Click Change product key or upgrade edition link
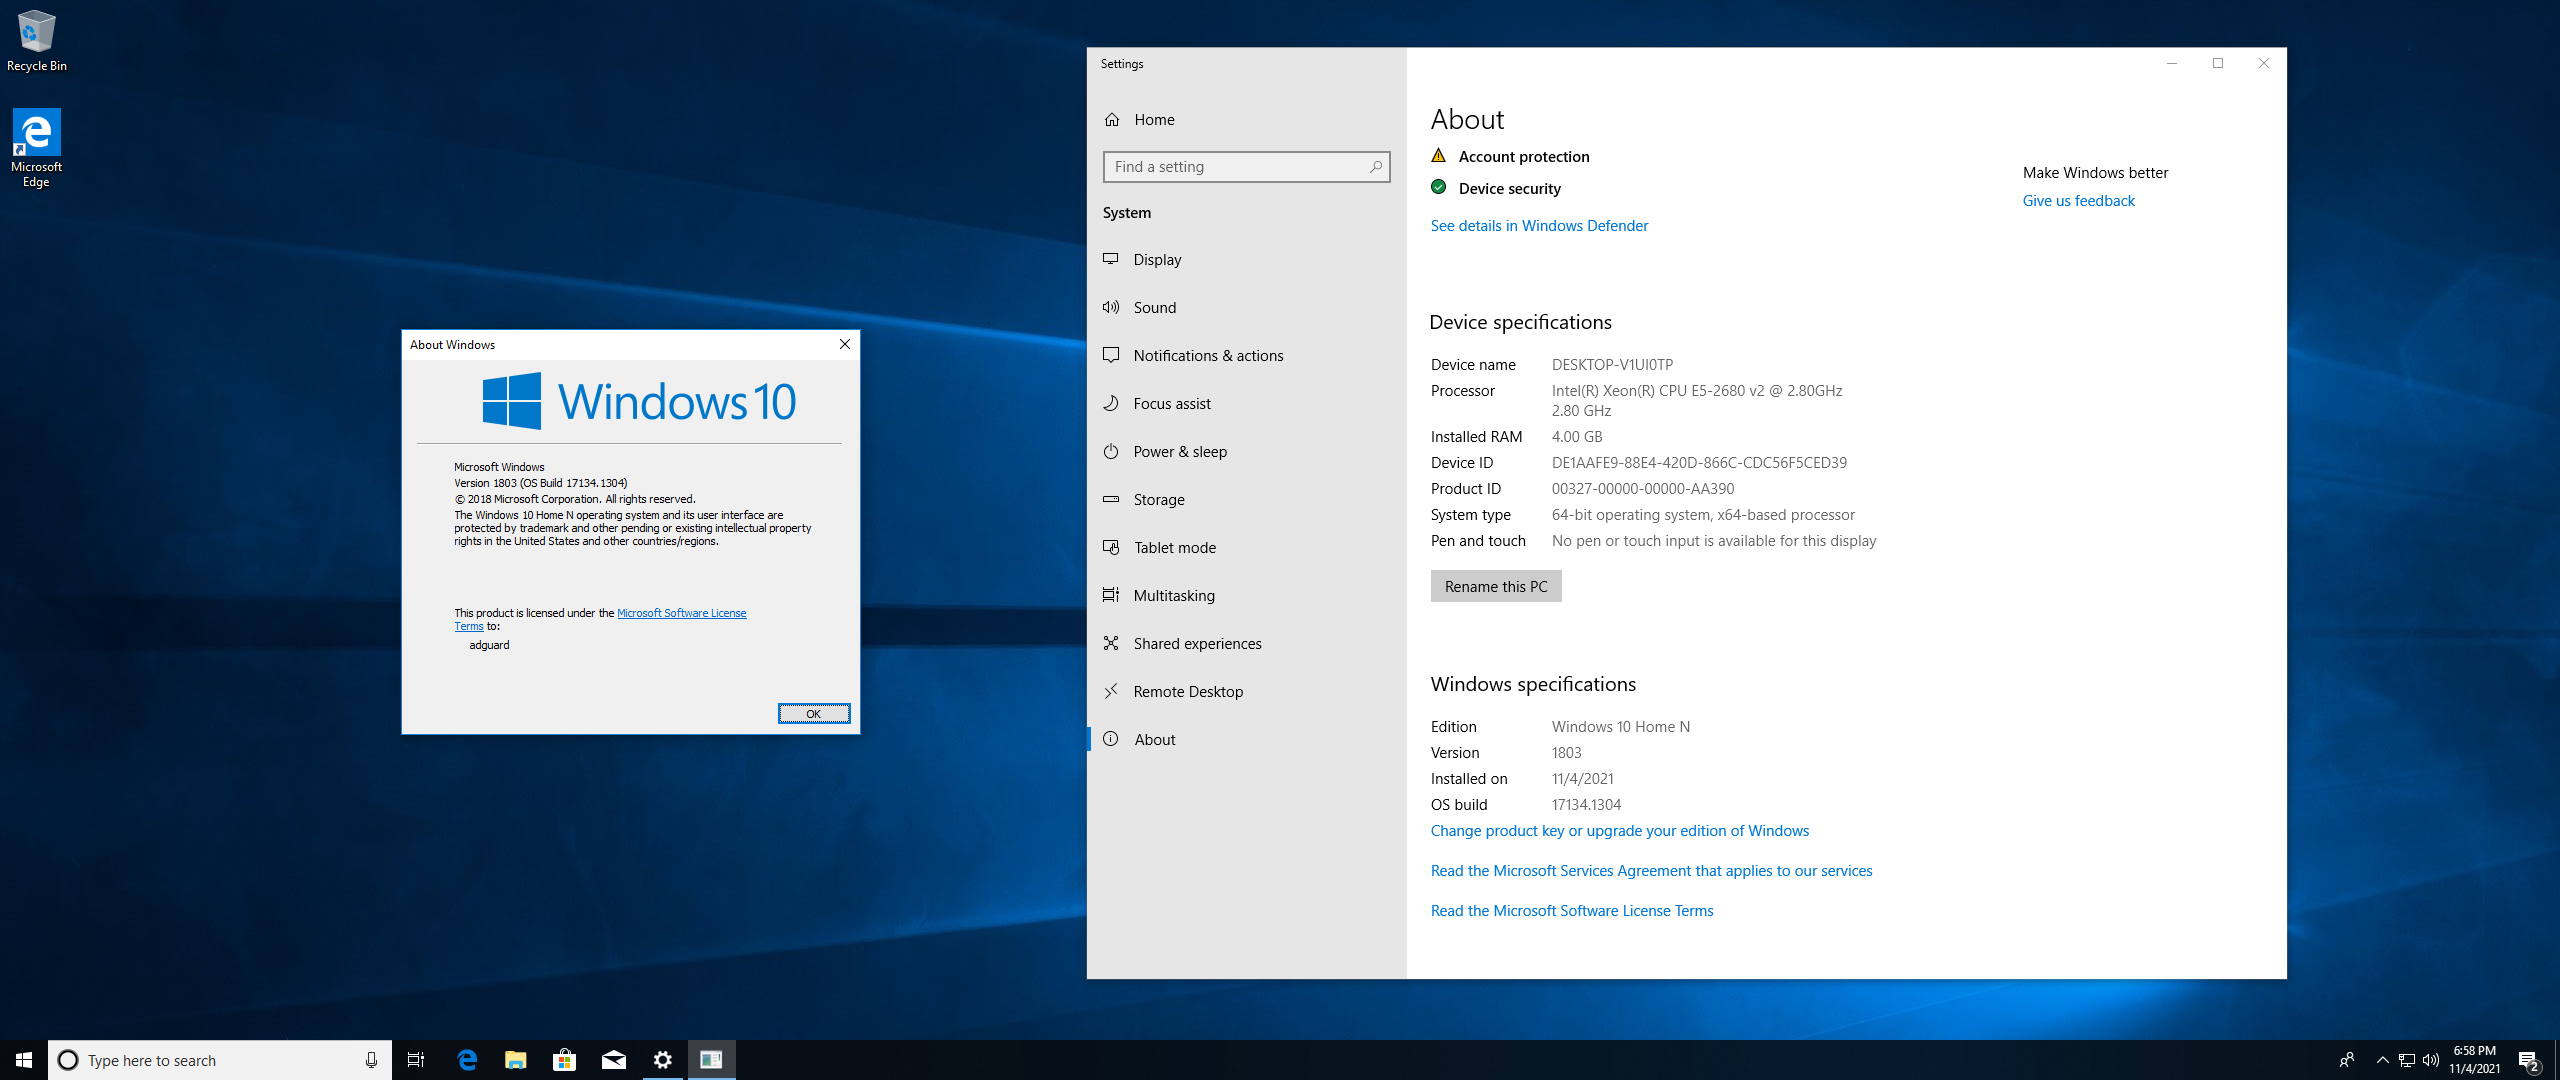This screenshot has width=2560, height=1080. coord(1619,831)
